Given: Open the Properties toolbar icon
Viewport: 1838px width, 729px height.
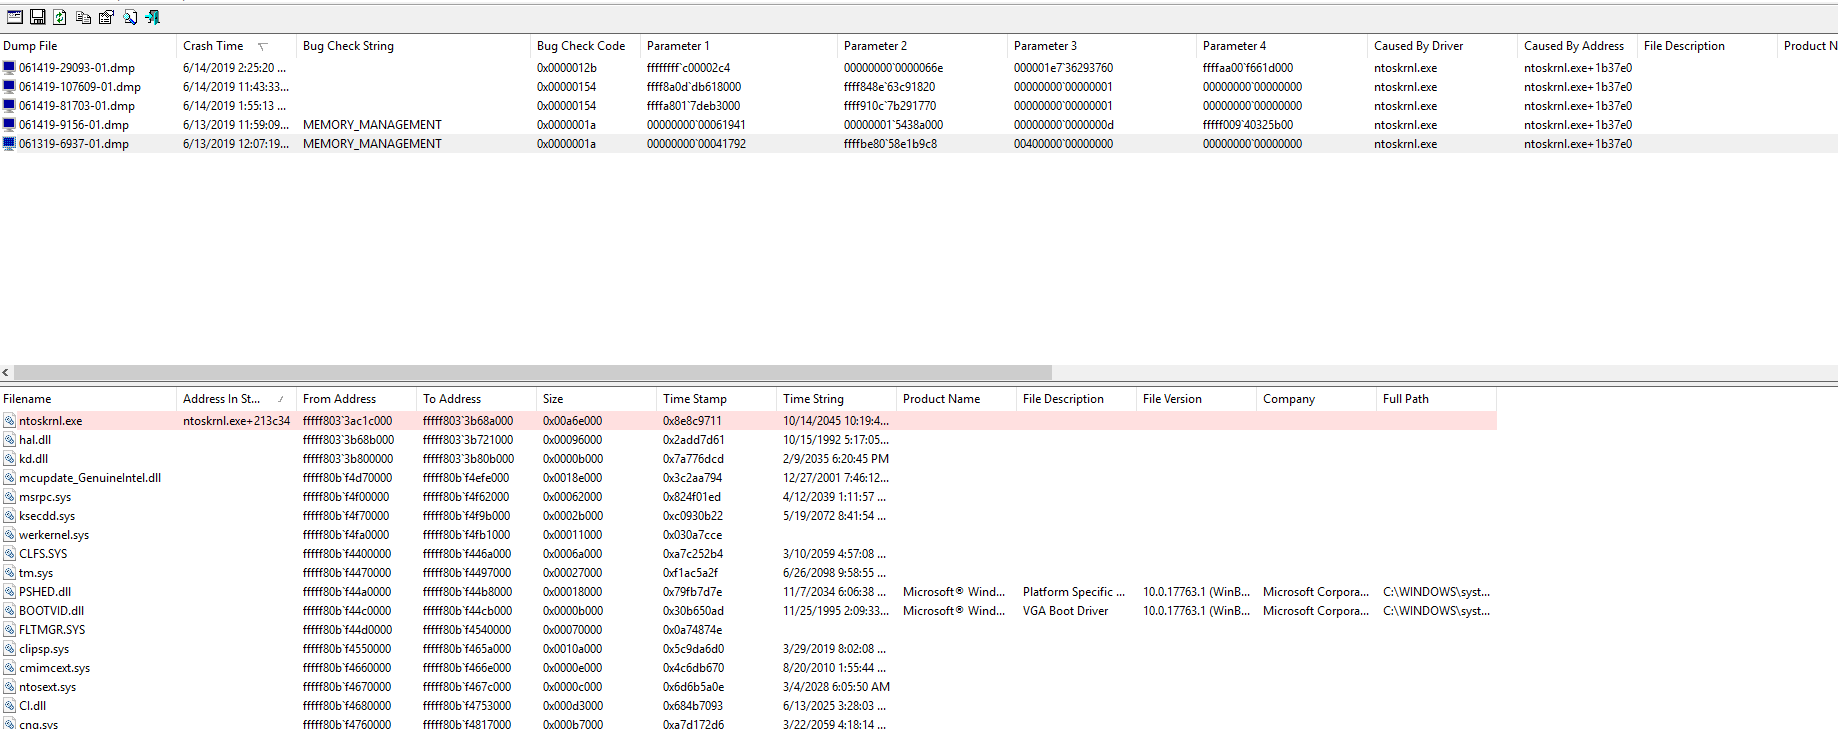Looking at the screenshot, I should pyautogui.click(x=106, y=17).
